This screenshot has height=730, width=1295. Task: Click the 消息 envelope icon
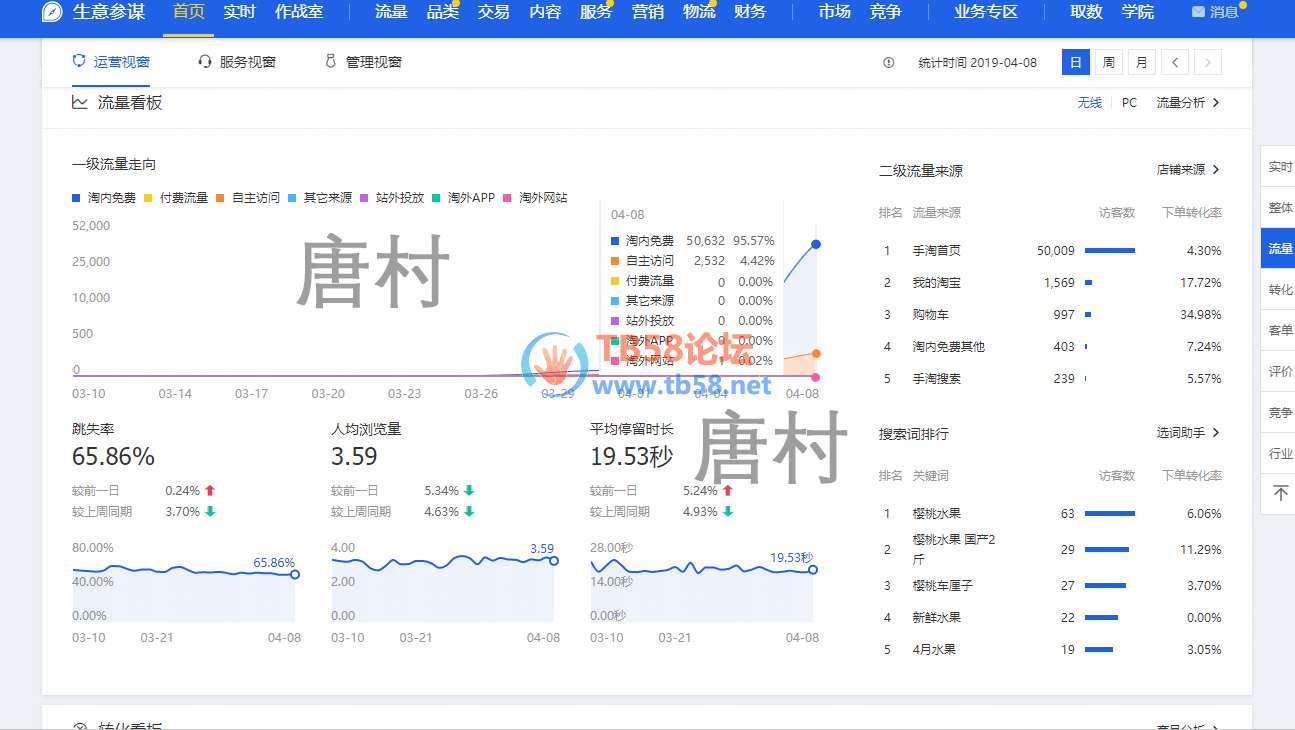(1198, 12)
